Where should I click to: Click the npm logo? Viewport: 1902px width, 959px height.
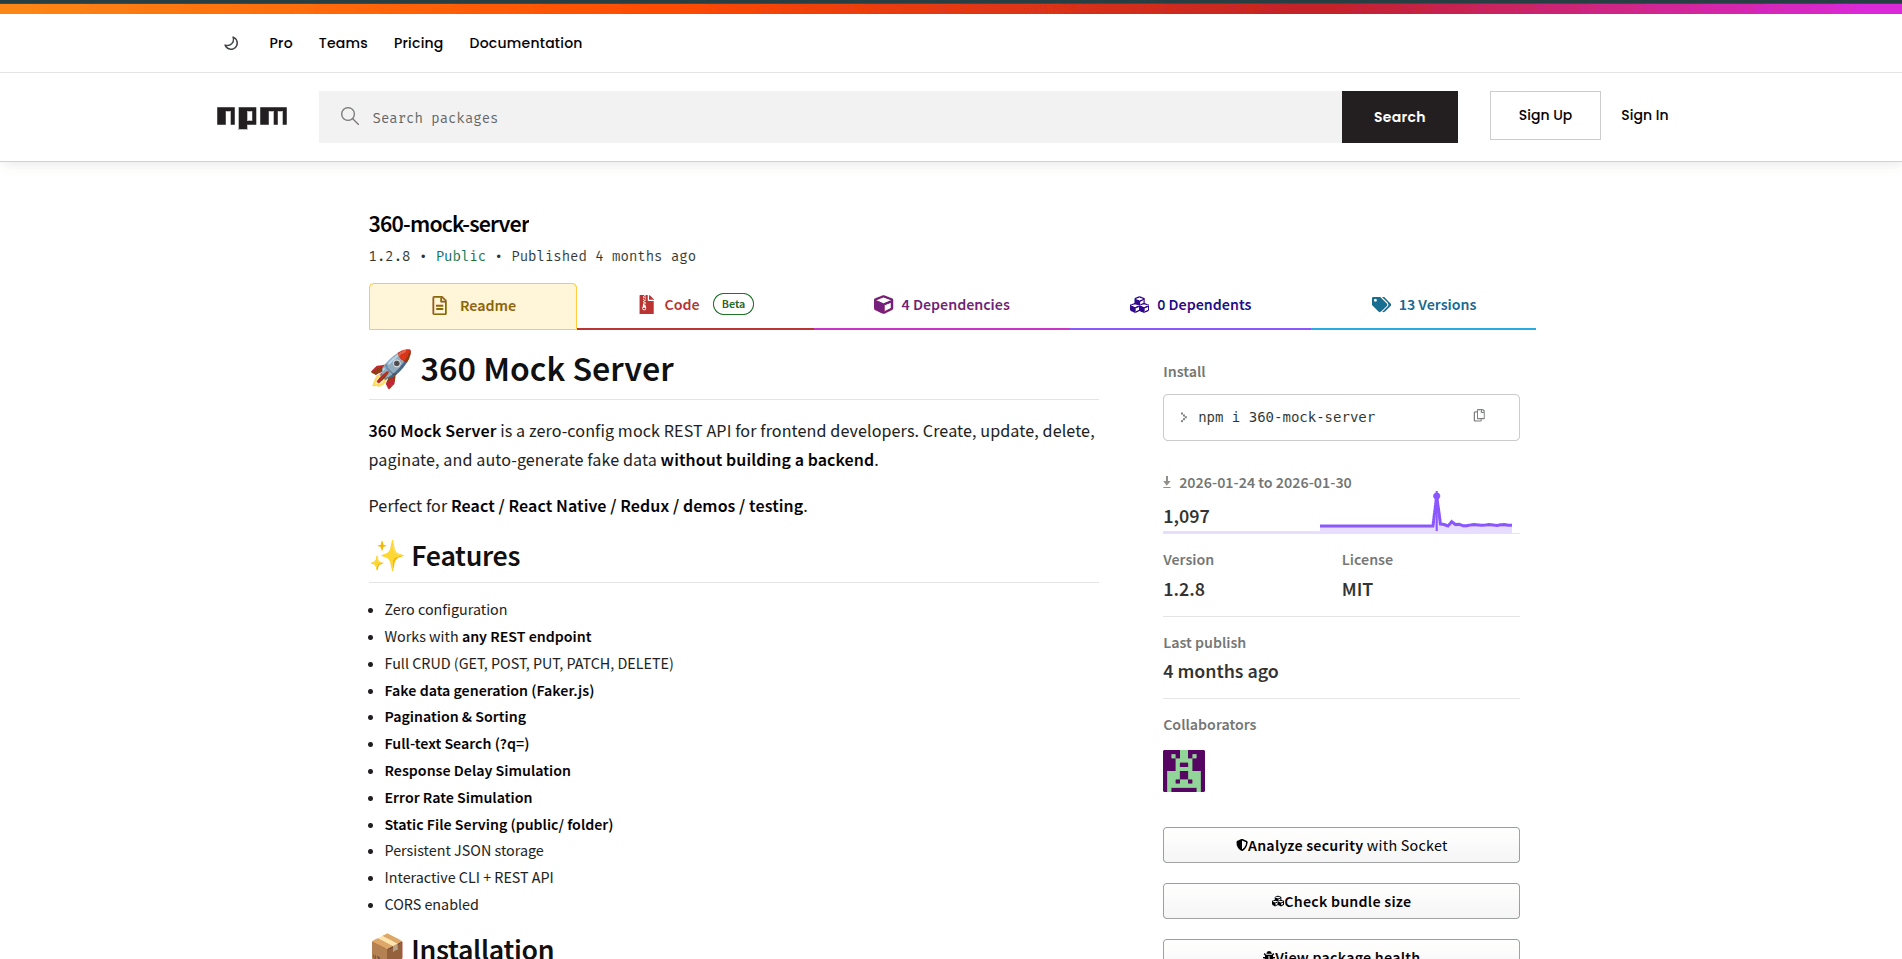point(252,117)
